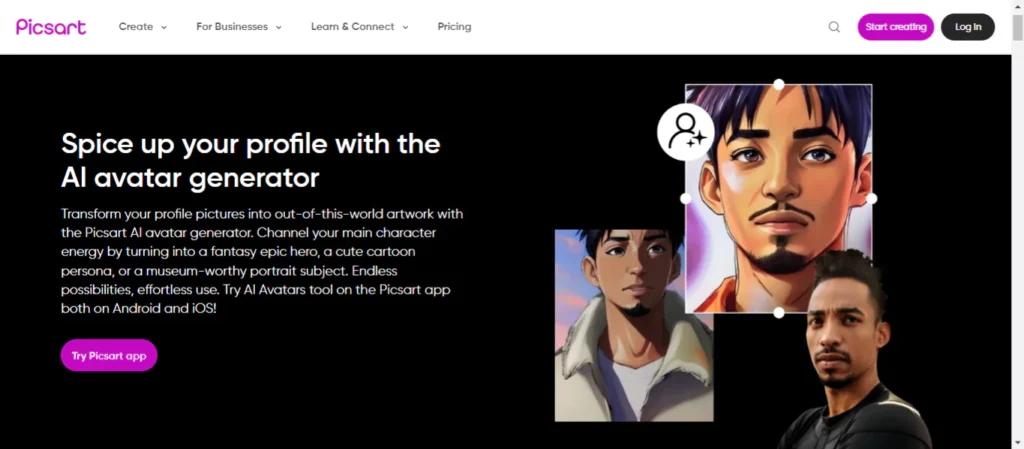Click the page vertical scrollbar thumb
The height and width of the screenshot is (449, 1024).
[x=1017, y=26]
